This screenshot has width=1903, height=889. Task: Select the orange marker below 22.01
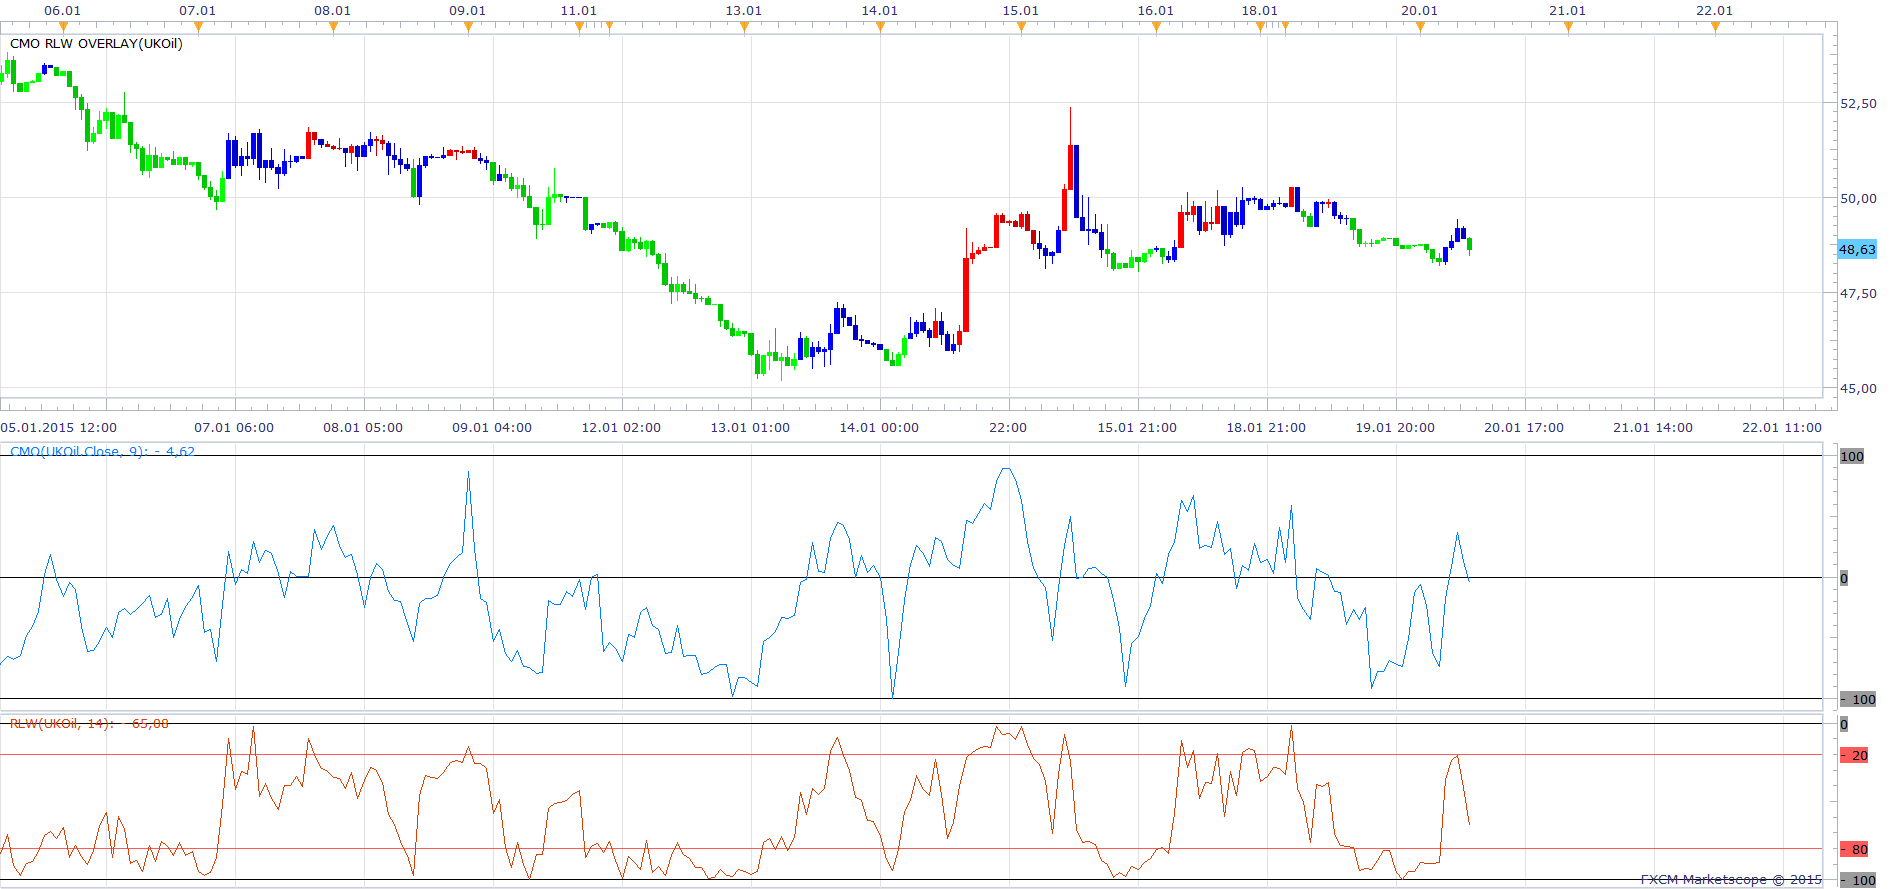click(x=1715, y=27)
